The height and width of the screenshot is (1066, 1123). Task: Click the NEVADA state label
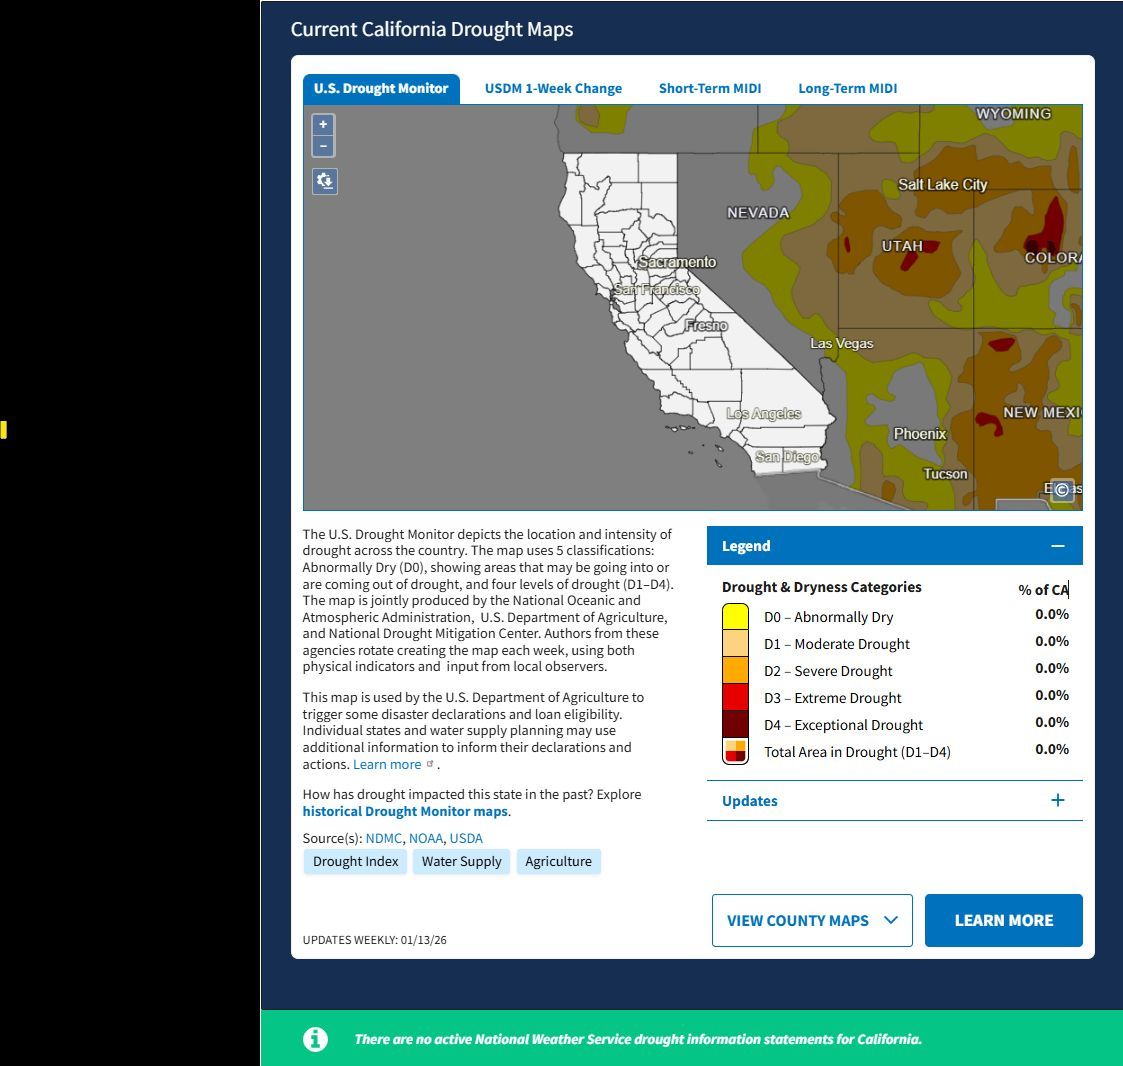tap(758, 213)
